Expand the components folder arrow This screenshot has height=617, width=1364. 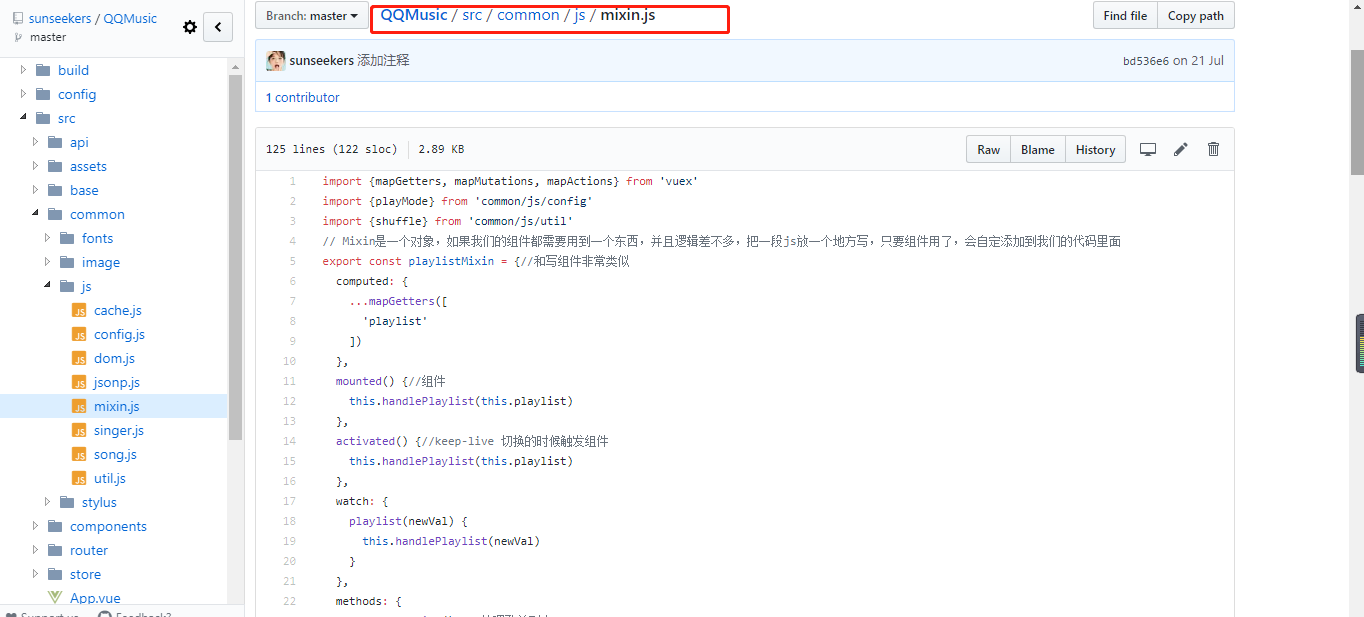[x=36, y=526]
